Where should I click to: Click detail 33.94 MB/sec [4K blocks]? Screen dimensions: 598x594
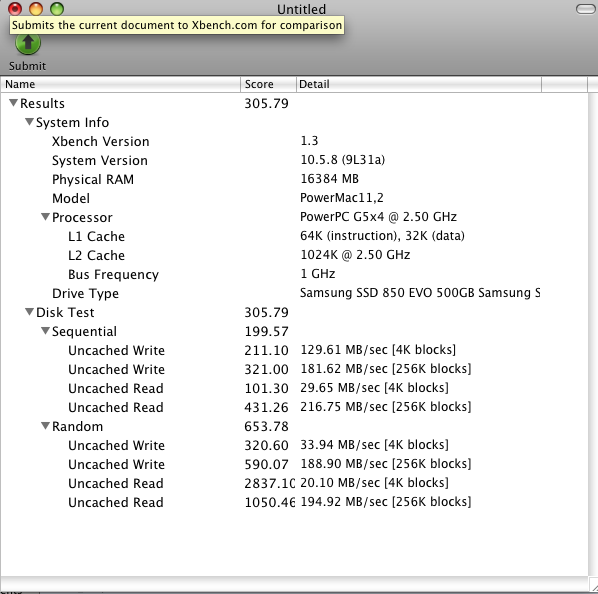pos(374,445)
